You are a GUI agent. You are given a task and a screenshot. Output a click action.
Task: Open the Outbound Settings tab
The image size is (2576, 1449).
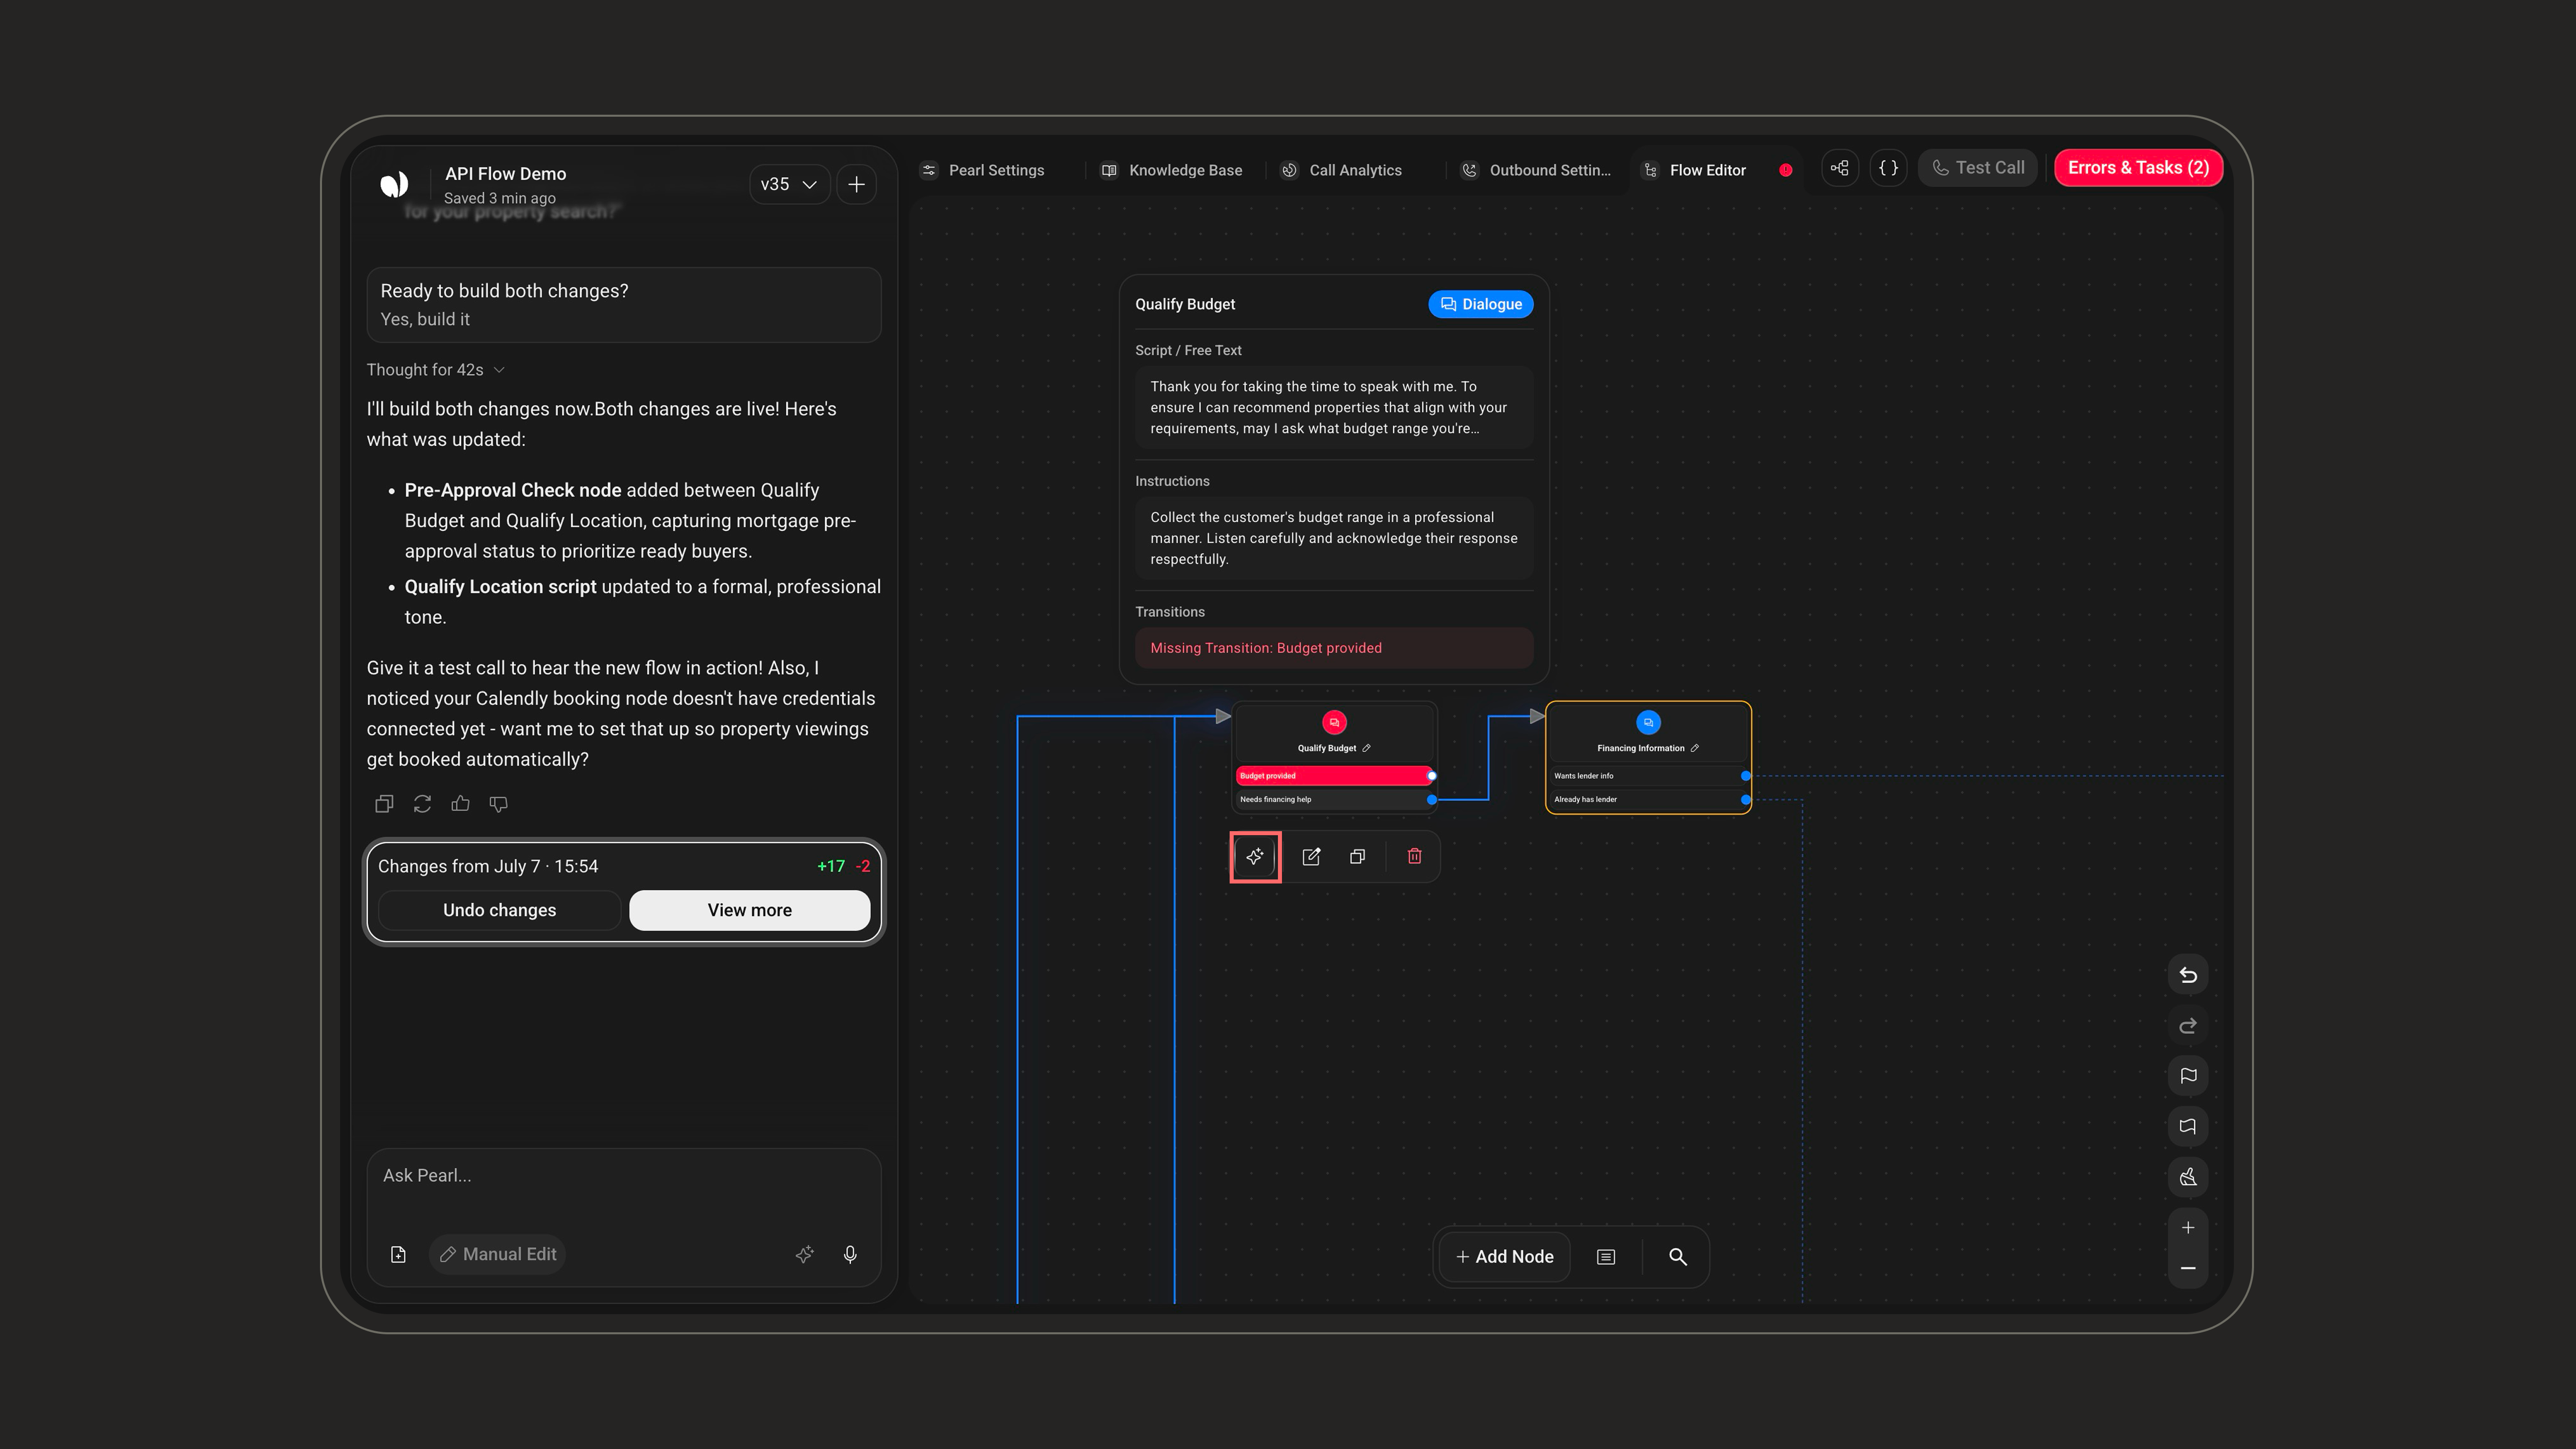coord(1535,170)
